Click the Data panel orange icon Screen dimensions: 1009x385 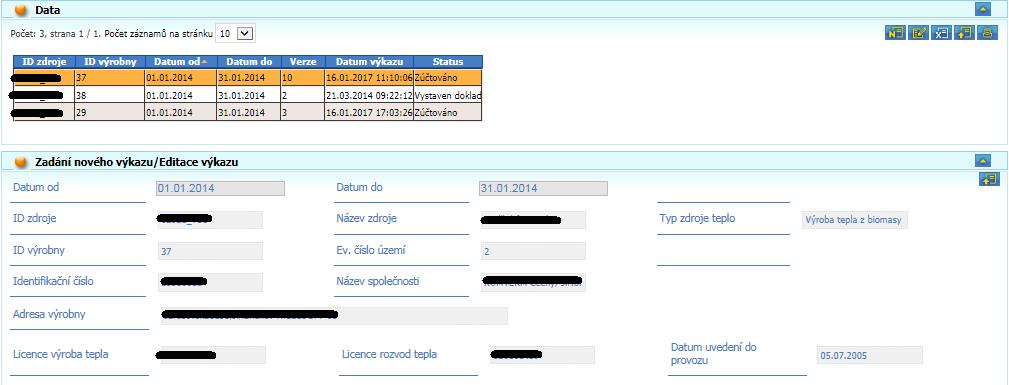point(21,10)
